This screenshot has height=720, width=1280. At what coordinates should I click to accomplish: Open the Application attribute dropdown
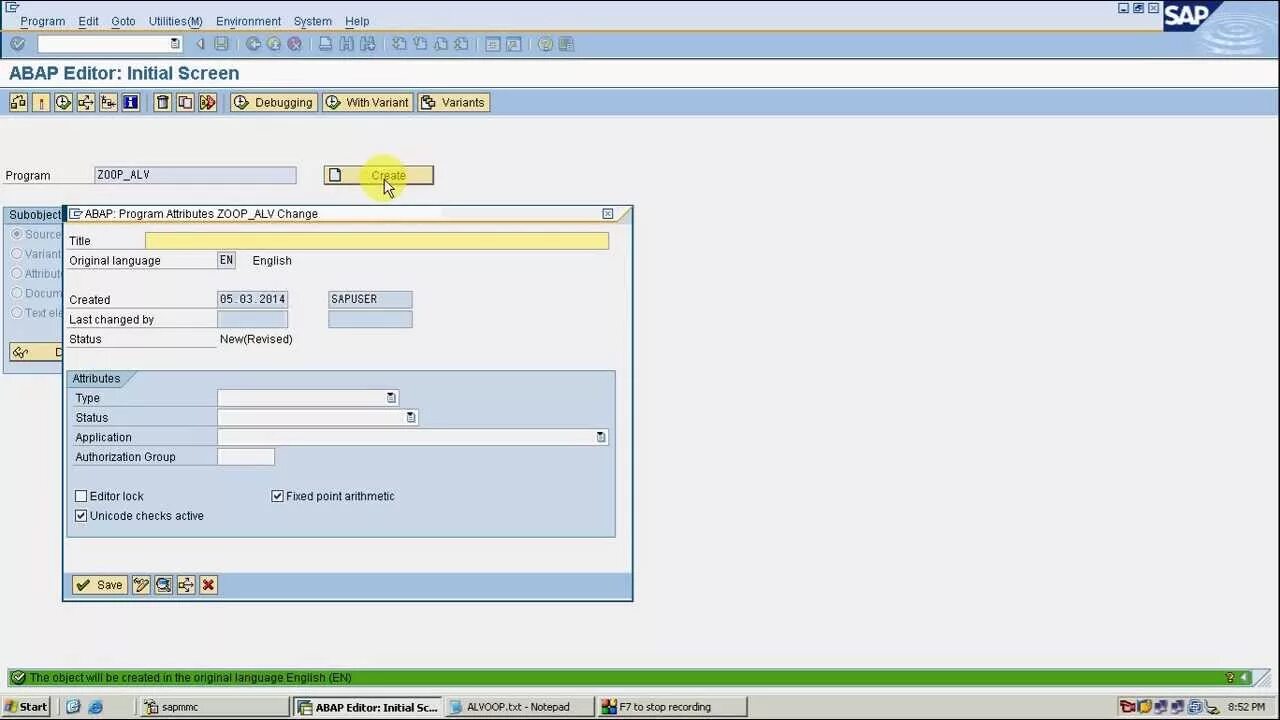pyautogui.click(x=601, y=437)
